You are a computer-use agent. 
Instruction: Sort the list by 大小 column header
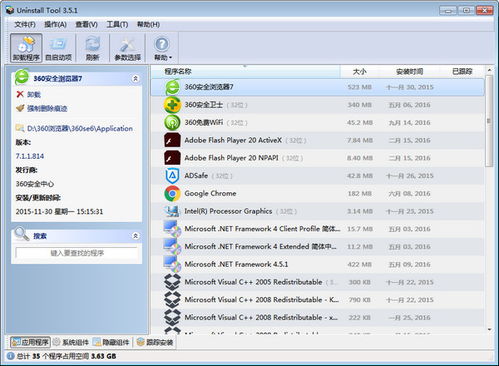point(359,71)
